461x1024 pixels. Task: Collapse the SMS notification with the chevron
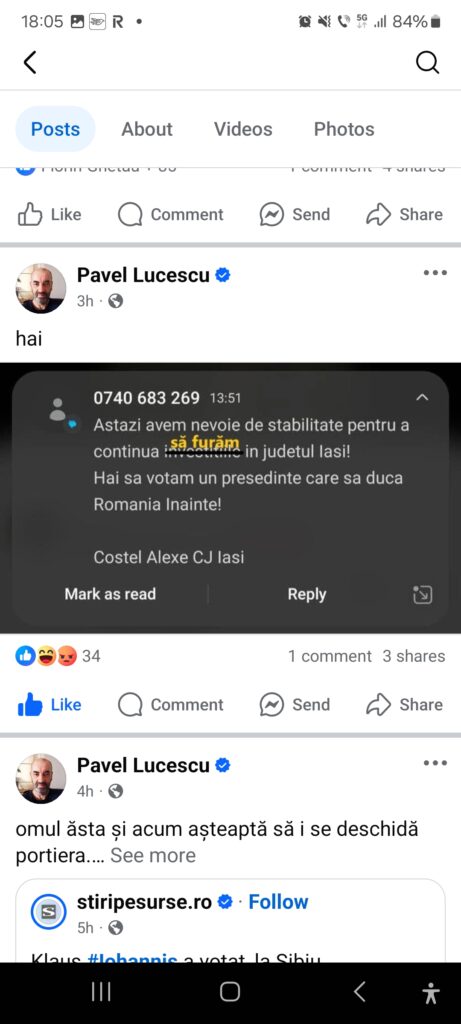tap(422, 397)
